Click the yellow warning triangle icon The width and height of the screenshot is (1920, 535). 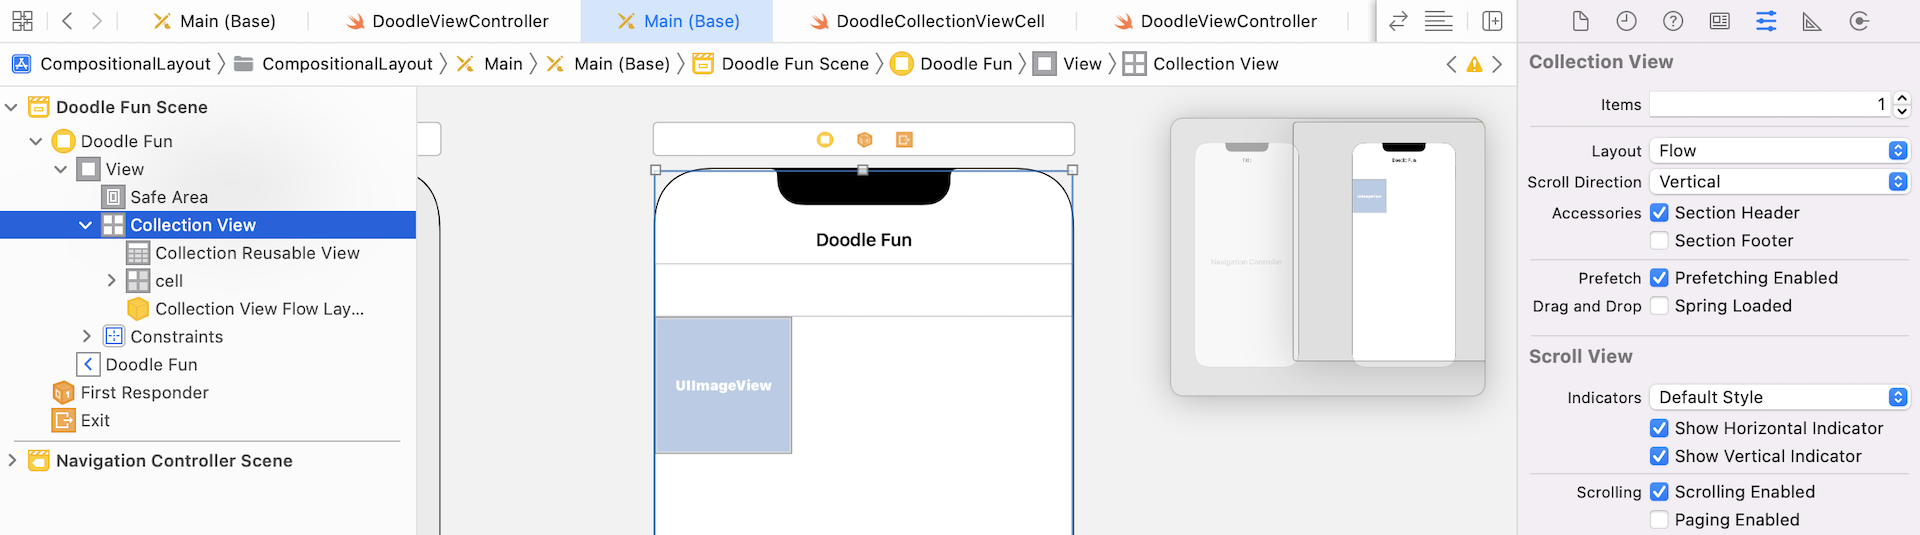point(1474,64)
